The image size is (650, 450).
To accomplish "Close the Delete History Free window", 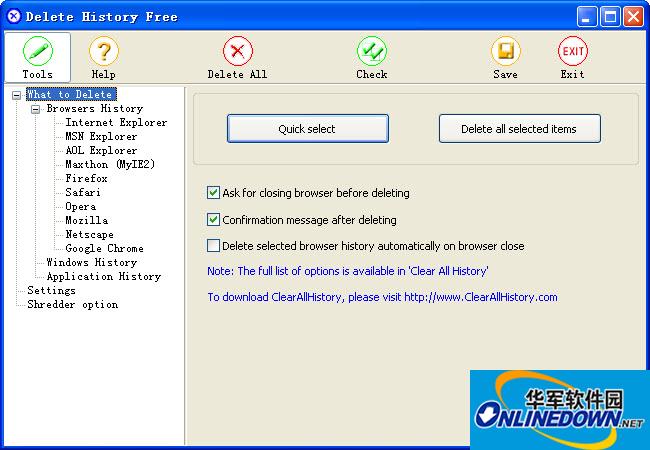I will [x=633, y=17].
